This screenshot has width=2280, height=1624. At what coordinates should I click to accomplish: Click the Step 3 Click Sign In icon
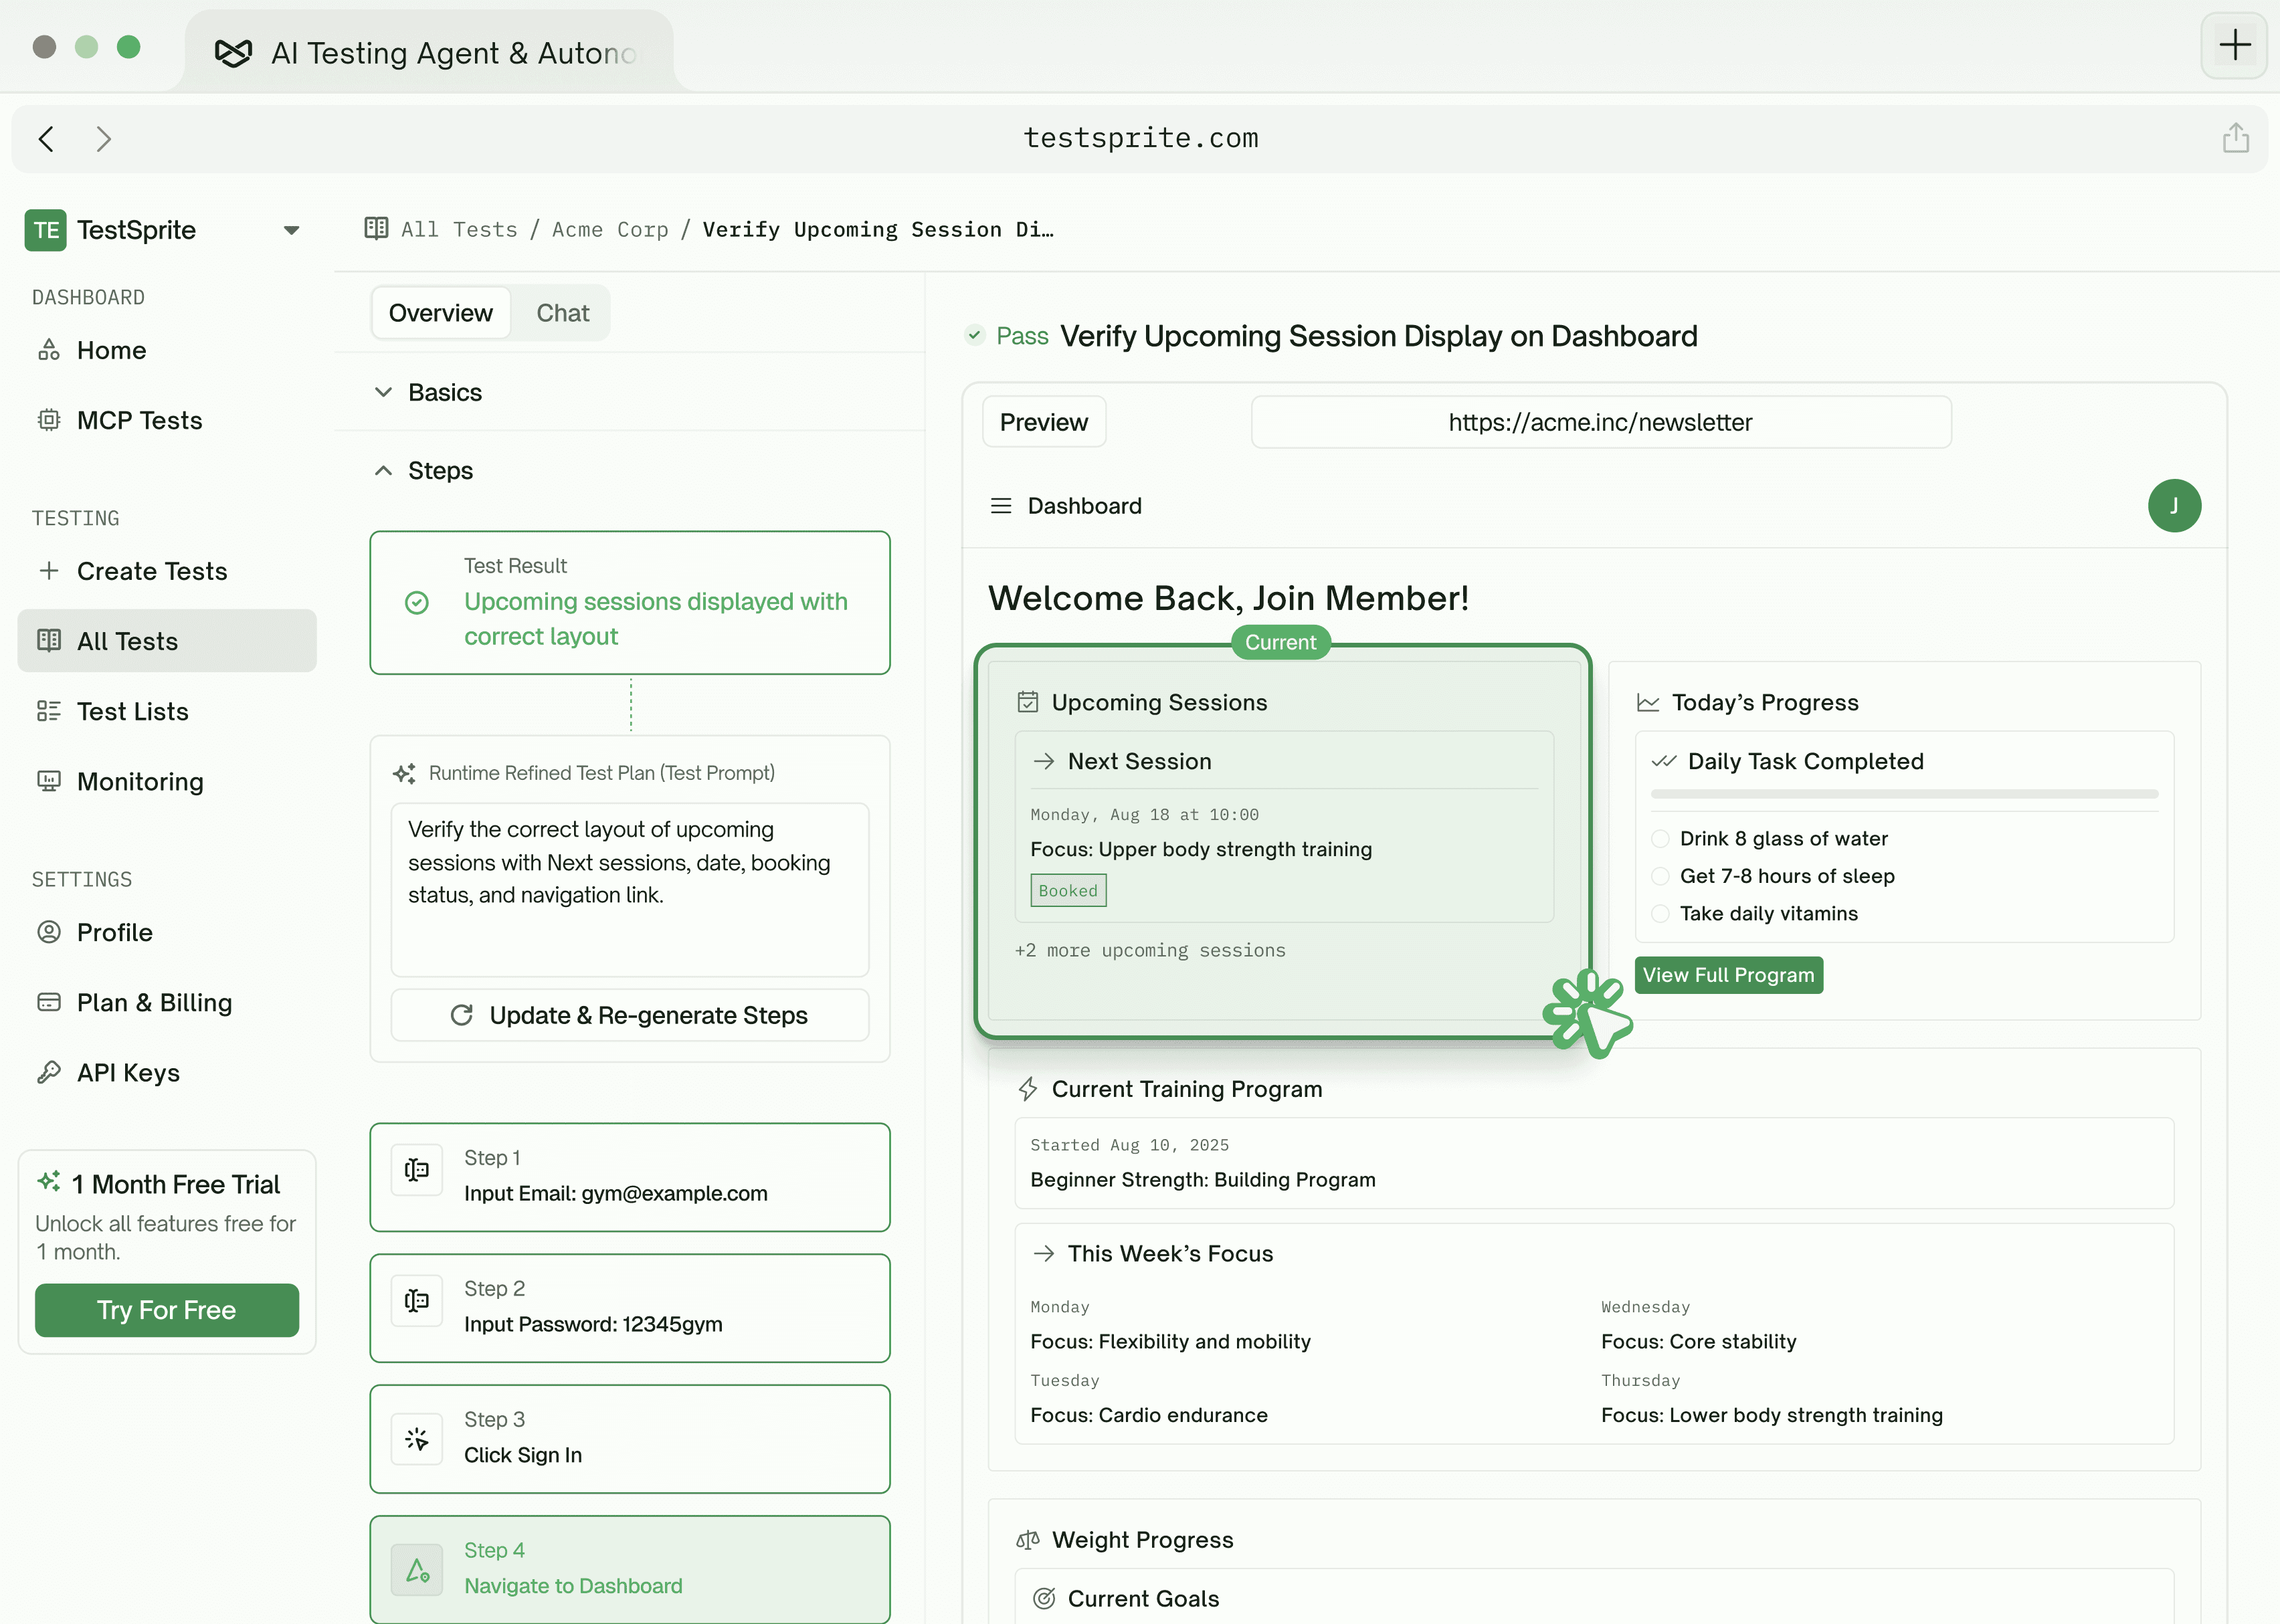click(x=417, y=1438)
